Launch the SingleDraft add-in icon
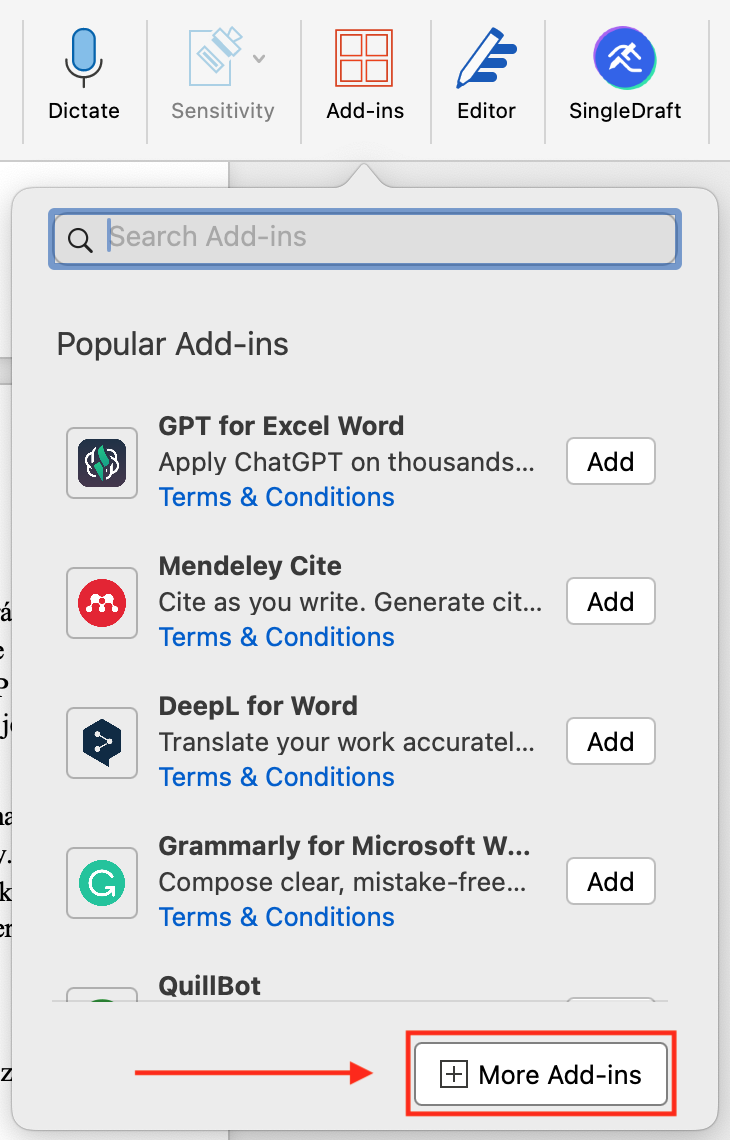Image resolution: width=730 pixels, height=1140 pixels. pos(625,57)
